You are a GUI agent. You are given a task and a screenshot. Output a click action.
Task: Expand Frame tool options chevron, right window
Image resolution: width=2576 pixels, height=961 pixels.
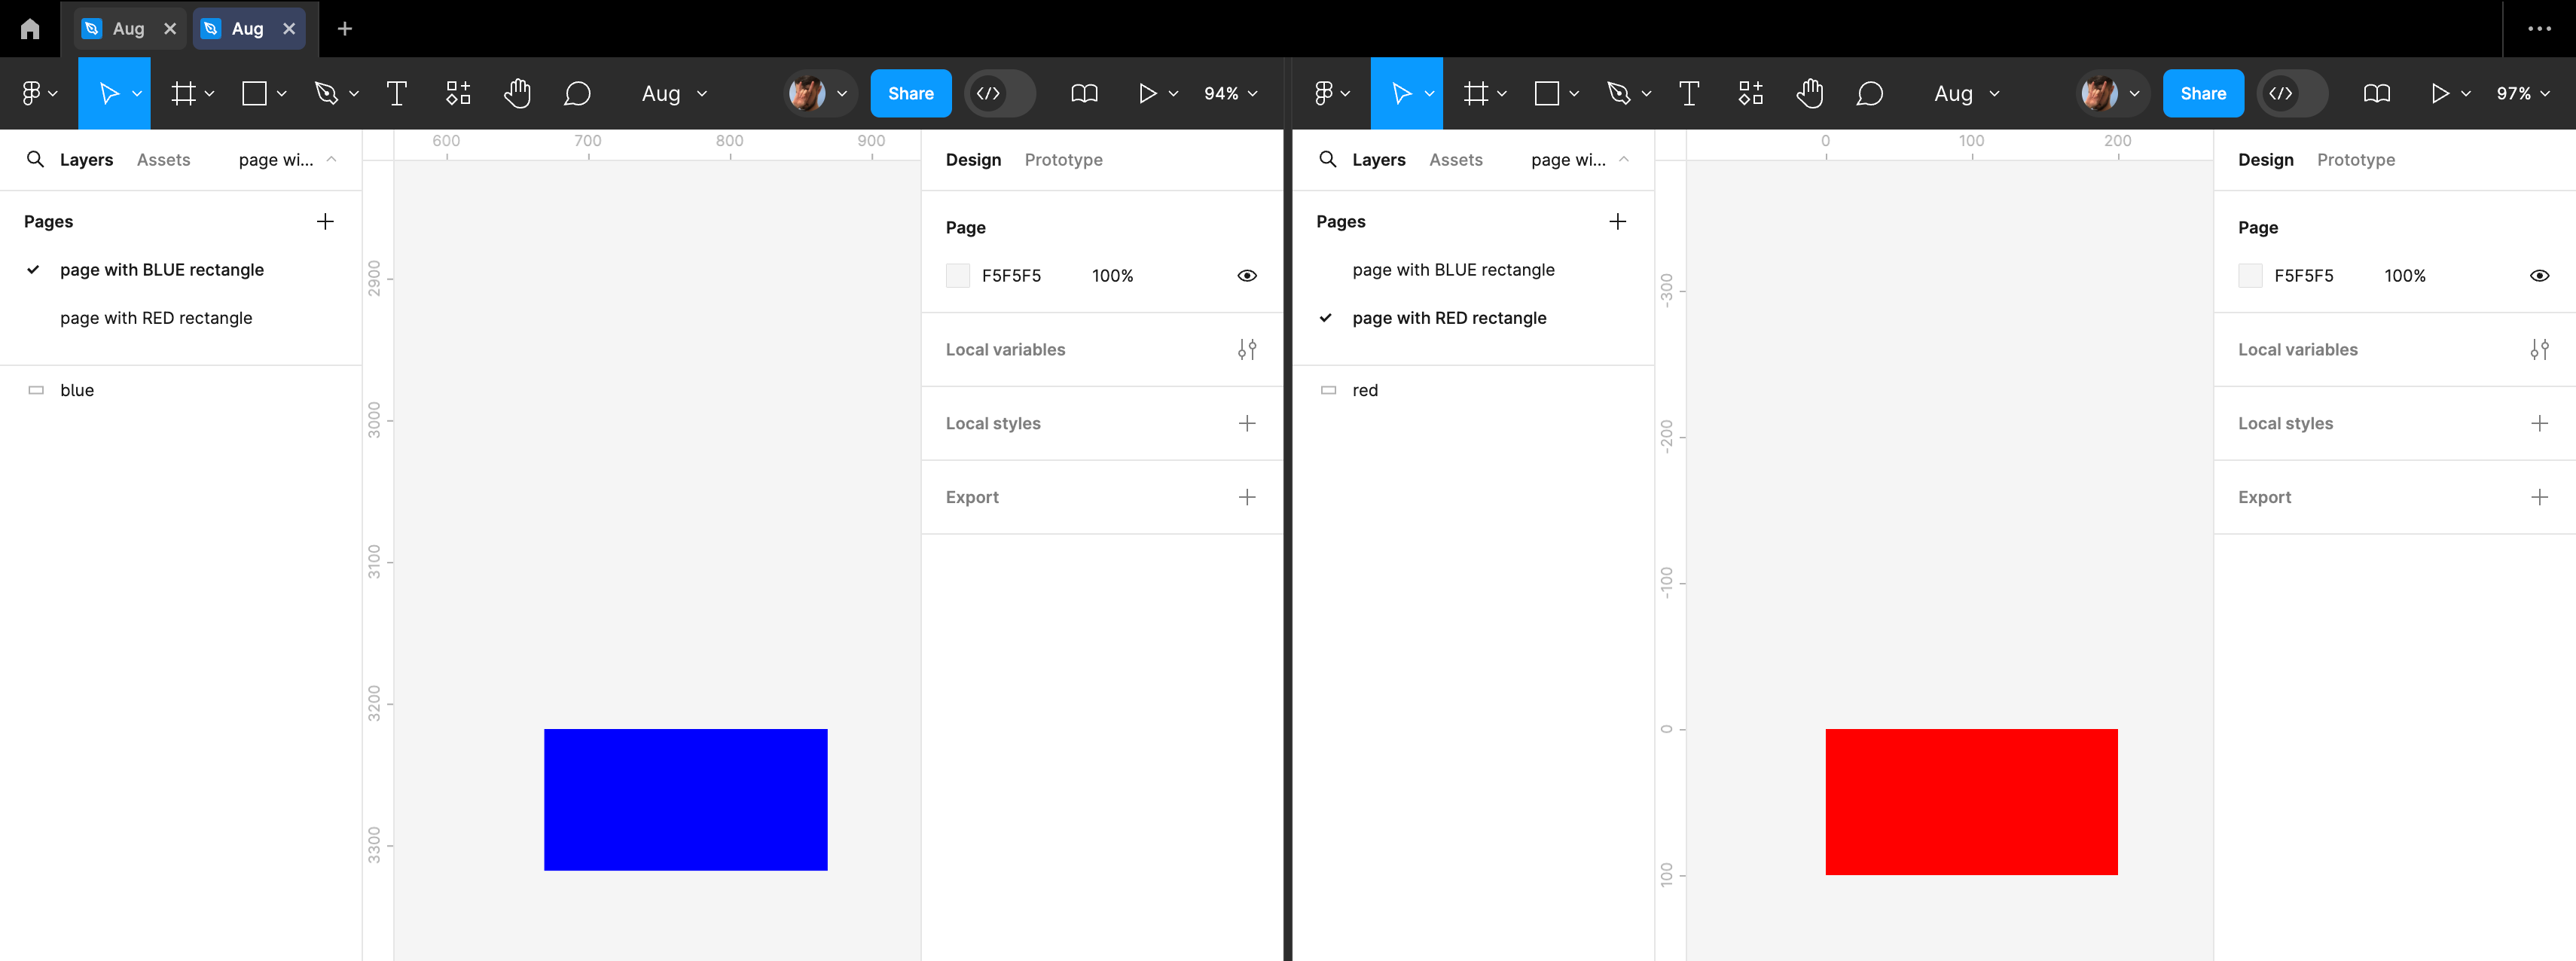(x=1502, y=93)
